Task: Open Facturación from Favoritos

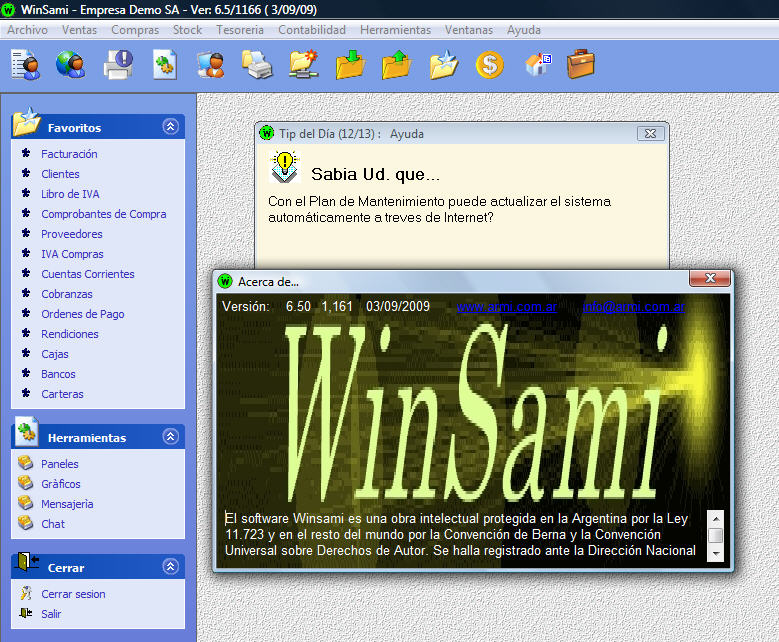Action: pos(69,154)
